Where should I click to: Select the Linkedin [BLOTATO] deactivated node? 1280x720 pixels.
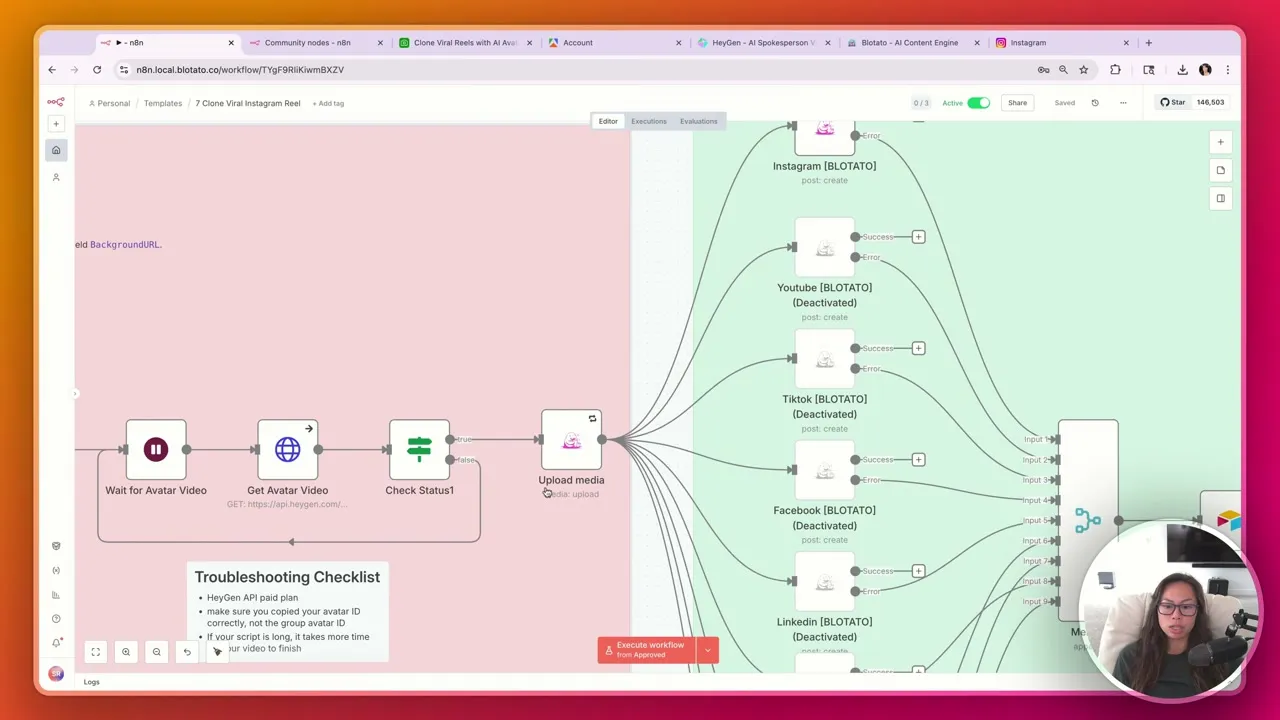point(824,581)
